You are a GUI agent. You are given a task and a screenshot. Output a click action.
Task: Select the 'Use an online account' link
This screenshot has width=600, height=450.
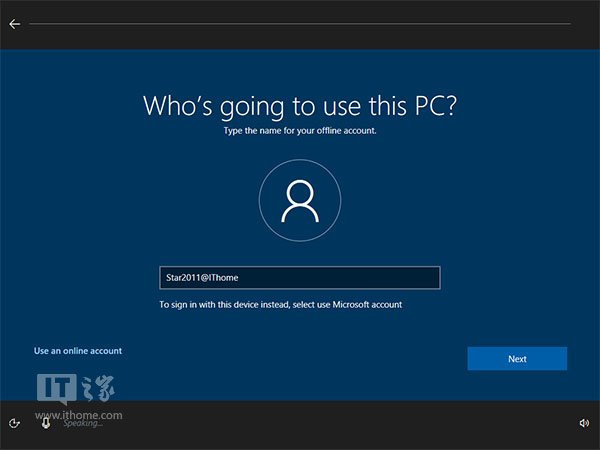click(78, 351)
